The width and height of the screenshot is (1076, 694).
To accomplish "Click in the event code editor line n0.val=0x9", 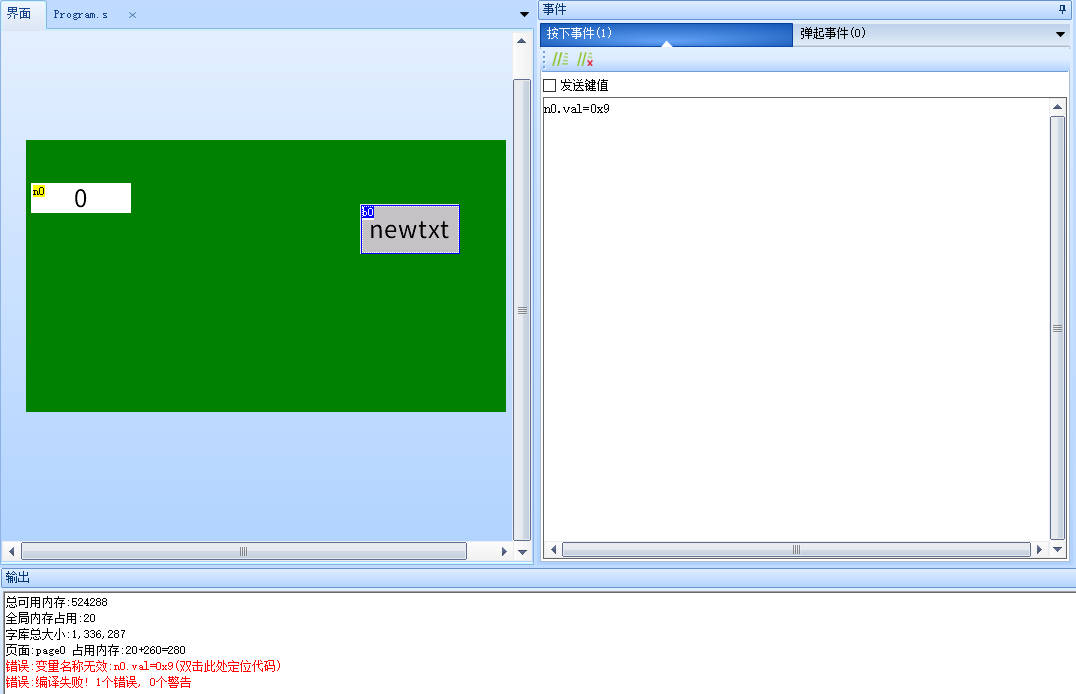I will 577,109.
